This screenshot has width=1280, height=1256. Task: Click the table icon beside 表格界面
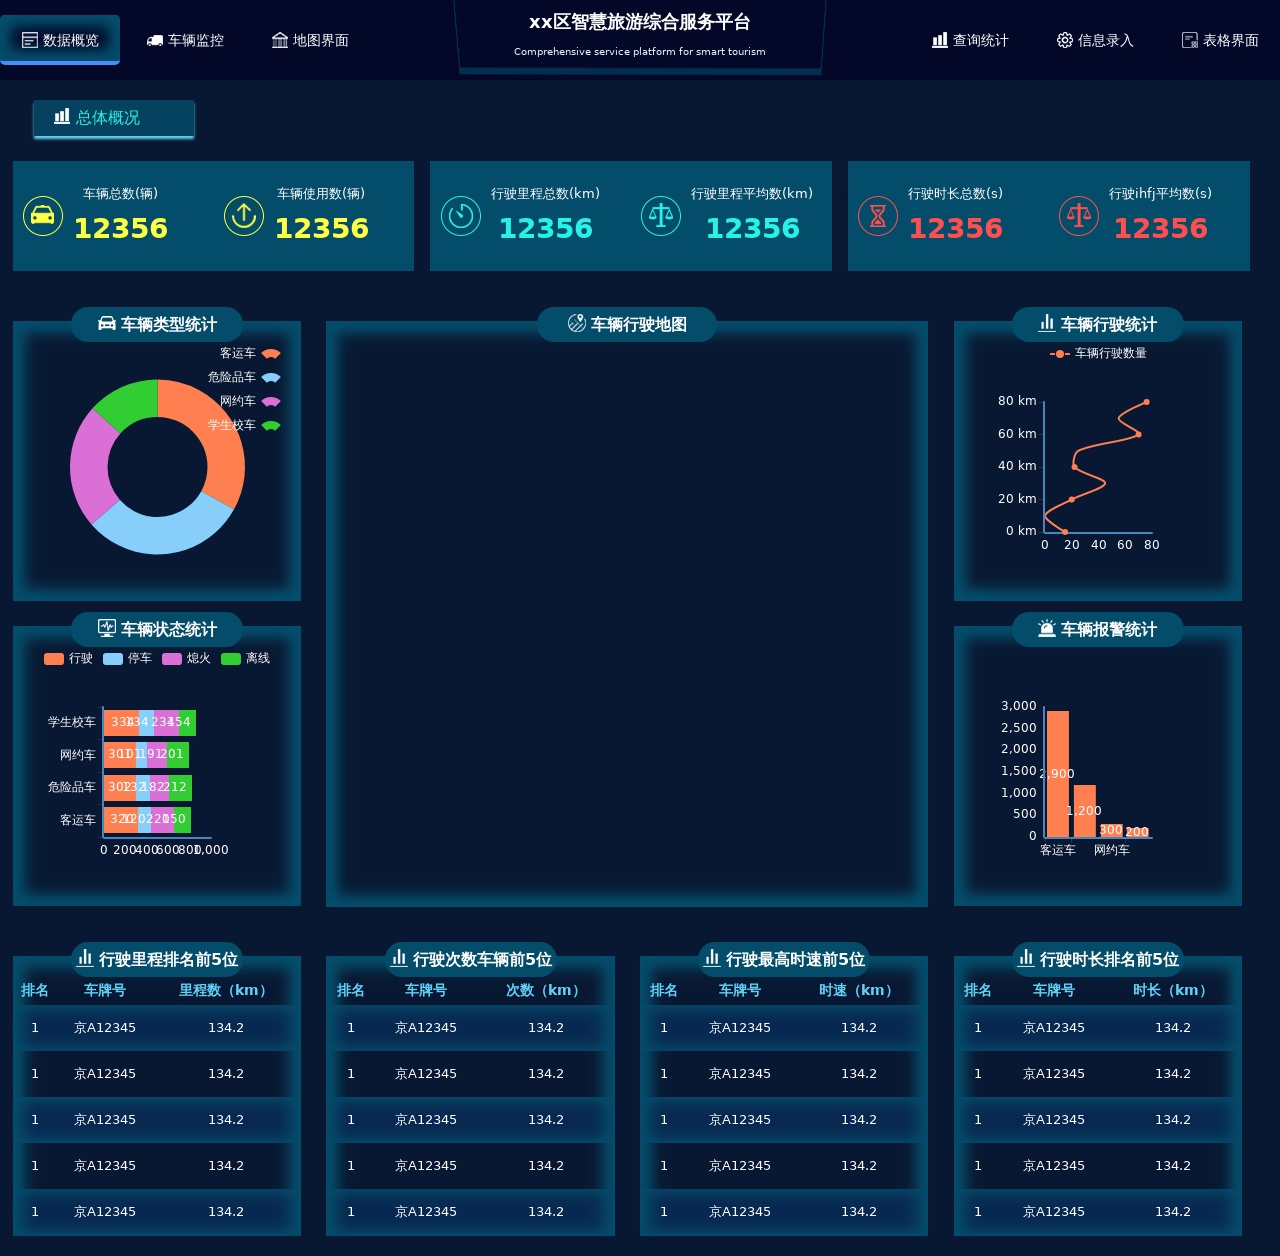[1190, 40]
